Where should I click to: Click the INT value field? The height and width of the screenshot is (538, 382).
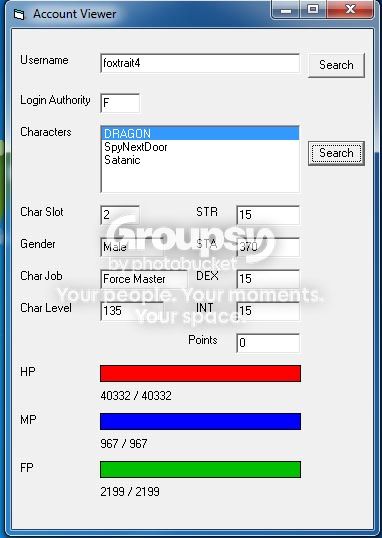click(268, 311)
